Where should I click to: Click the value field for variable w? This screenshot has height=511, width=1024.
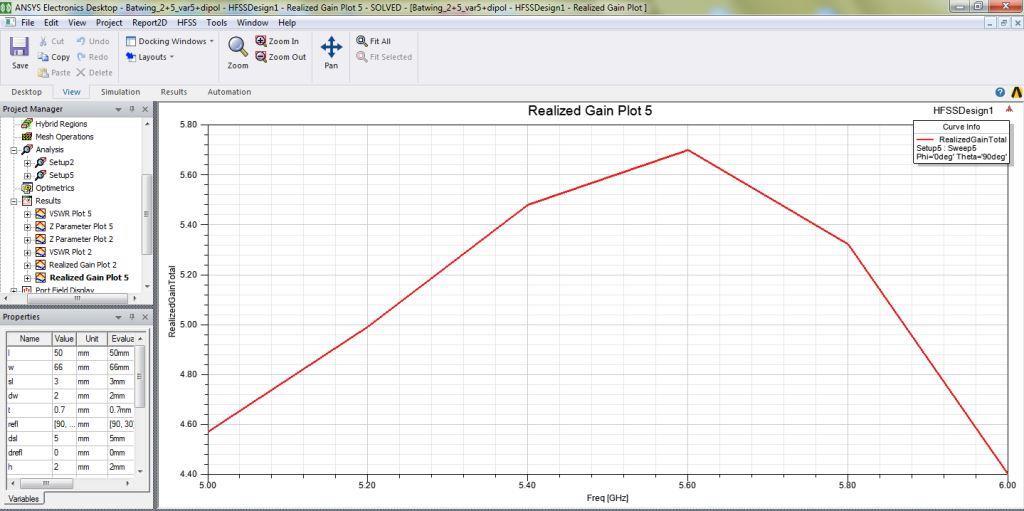click(x=63, y=367)
